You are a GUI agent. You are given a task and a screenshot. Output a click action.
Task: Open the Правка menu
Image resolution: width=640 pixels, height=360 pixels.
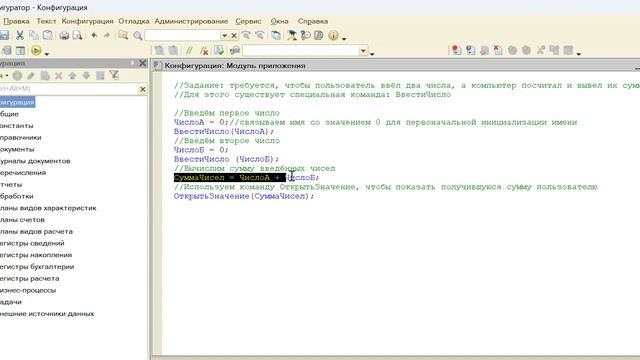point(16,21)
